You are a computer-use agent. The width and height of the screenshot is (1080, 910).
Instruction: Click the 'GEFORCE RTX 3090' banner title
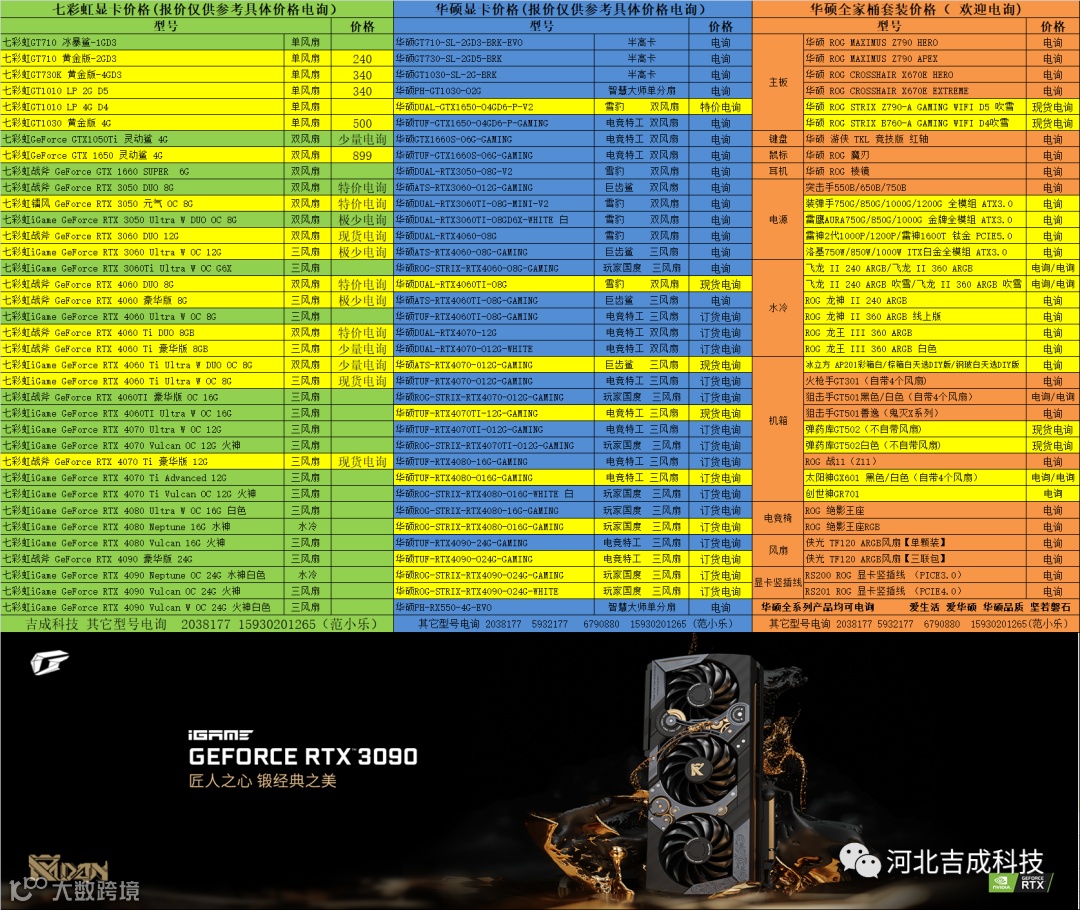(303, 756)
